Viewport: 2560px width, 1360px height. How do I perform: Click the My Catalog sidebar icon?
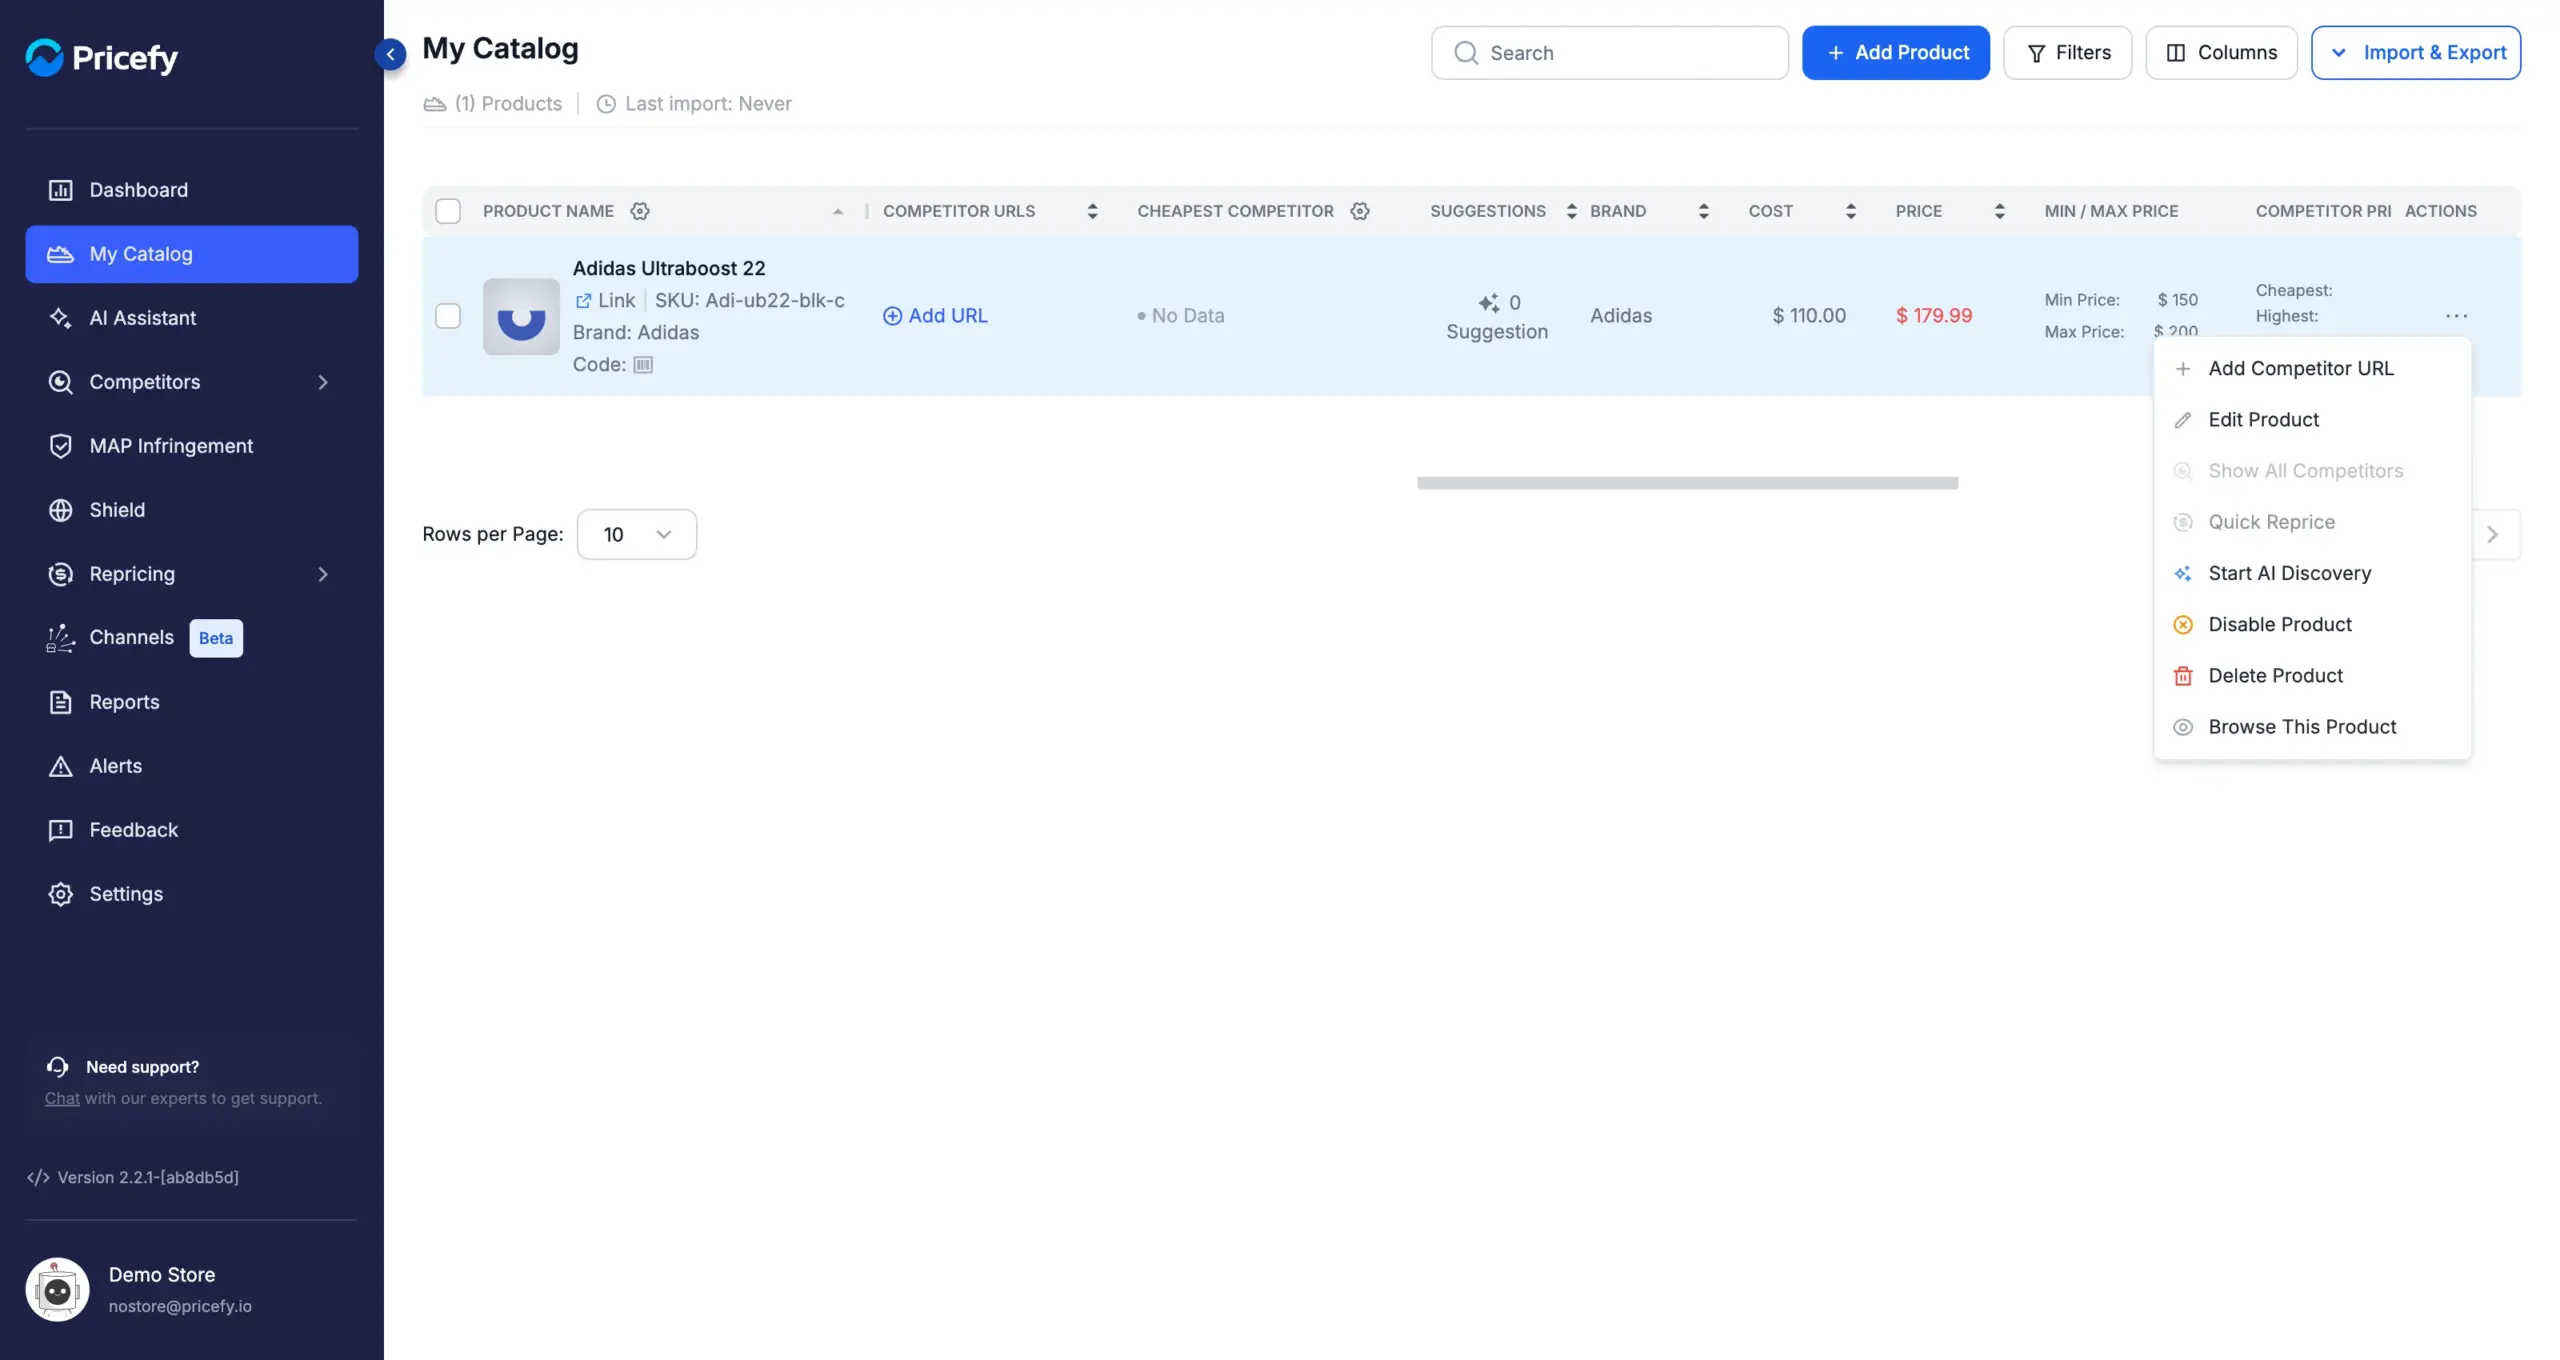click(61, 254)
